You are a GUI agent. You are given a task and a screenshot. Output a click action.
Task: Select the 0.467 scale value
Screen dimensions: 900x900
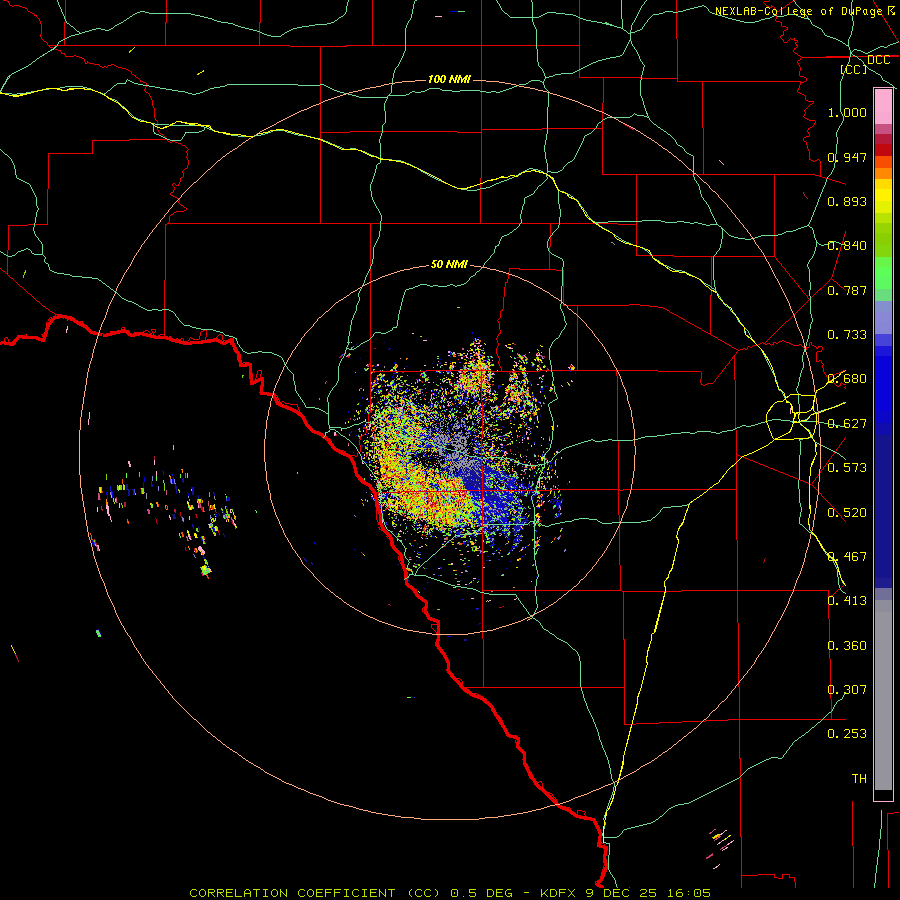[847, 557]
